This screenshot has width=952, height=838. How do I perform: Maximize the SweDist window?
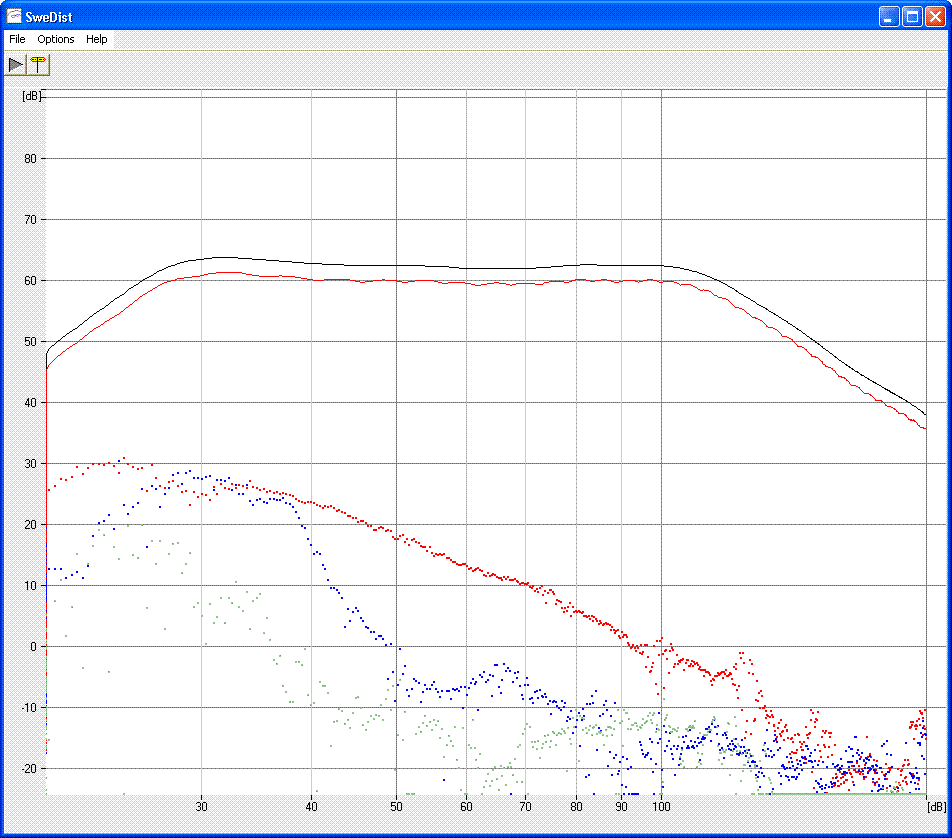coord(912,16)
